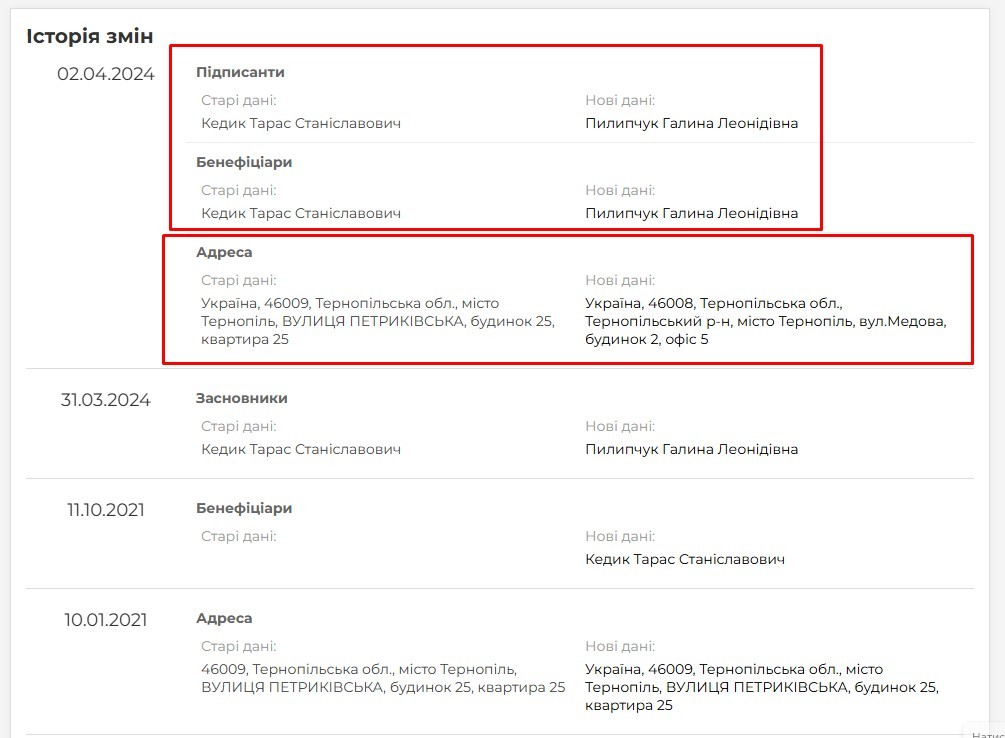Click 'Адреса' title under 02.04.2024
1005x738 pixels.
pos(224,253)
